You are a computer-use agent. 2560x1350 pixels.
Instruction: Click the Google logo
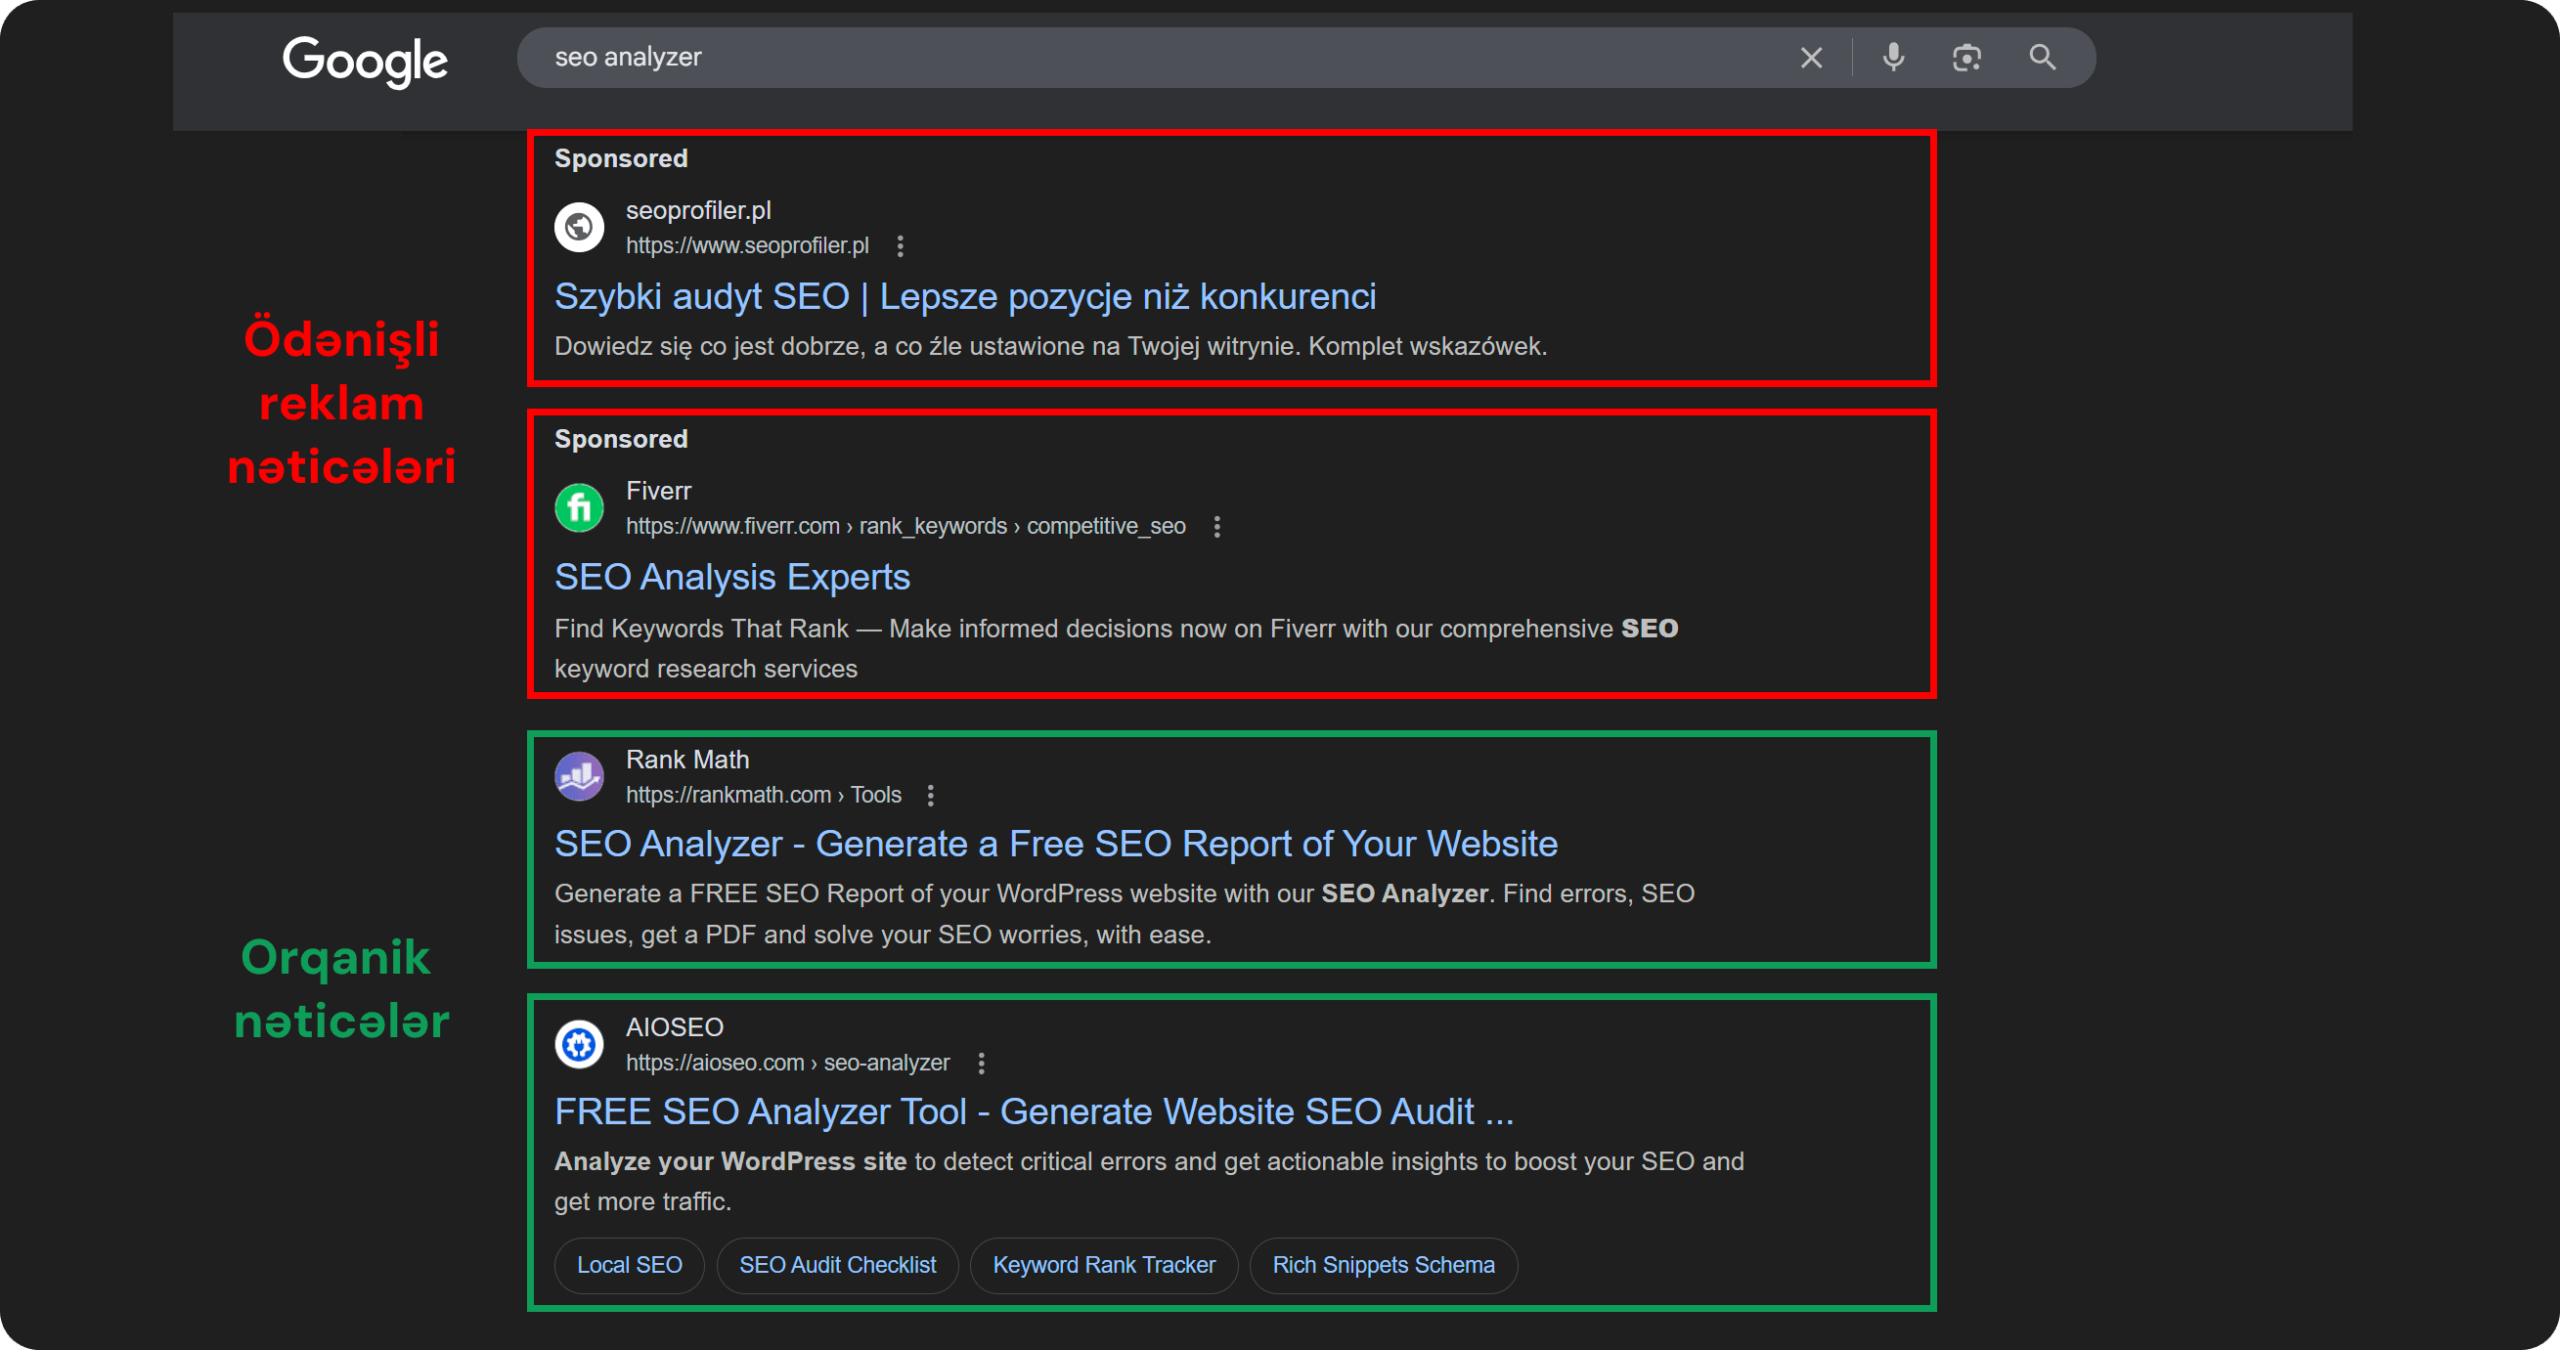365,61
